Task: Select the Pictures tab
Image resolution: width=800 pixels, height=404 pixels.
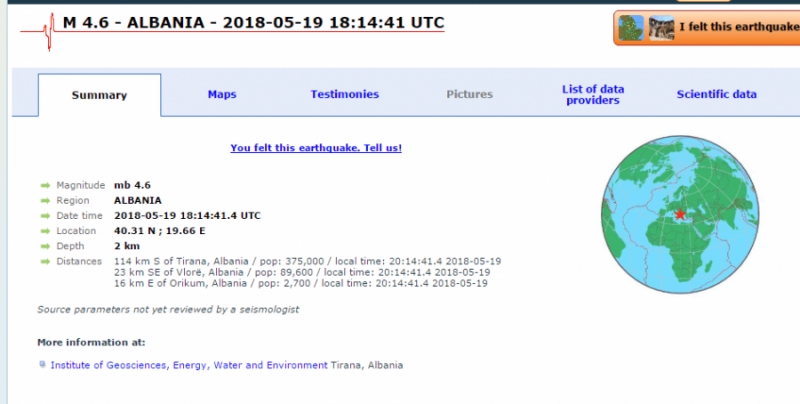Action: pos(469,94)
